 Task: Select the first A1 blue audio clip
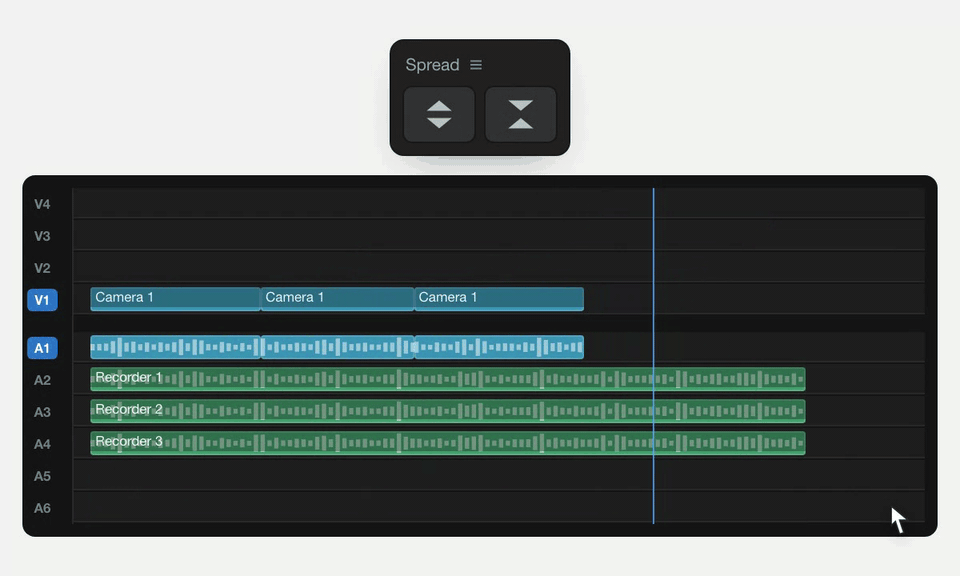pyautogui.click(x=175, y=347)
